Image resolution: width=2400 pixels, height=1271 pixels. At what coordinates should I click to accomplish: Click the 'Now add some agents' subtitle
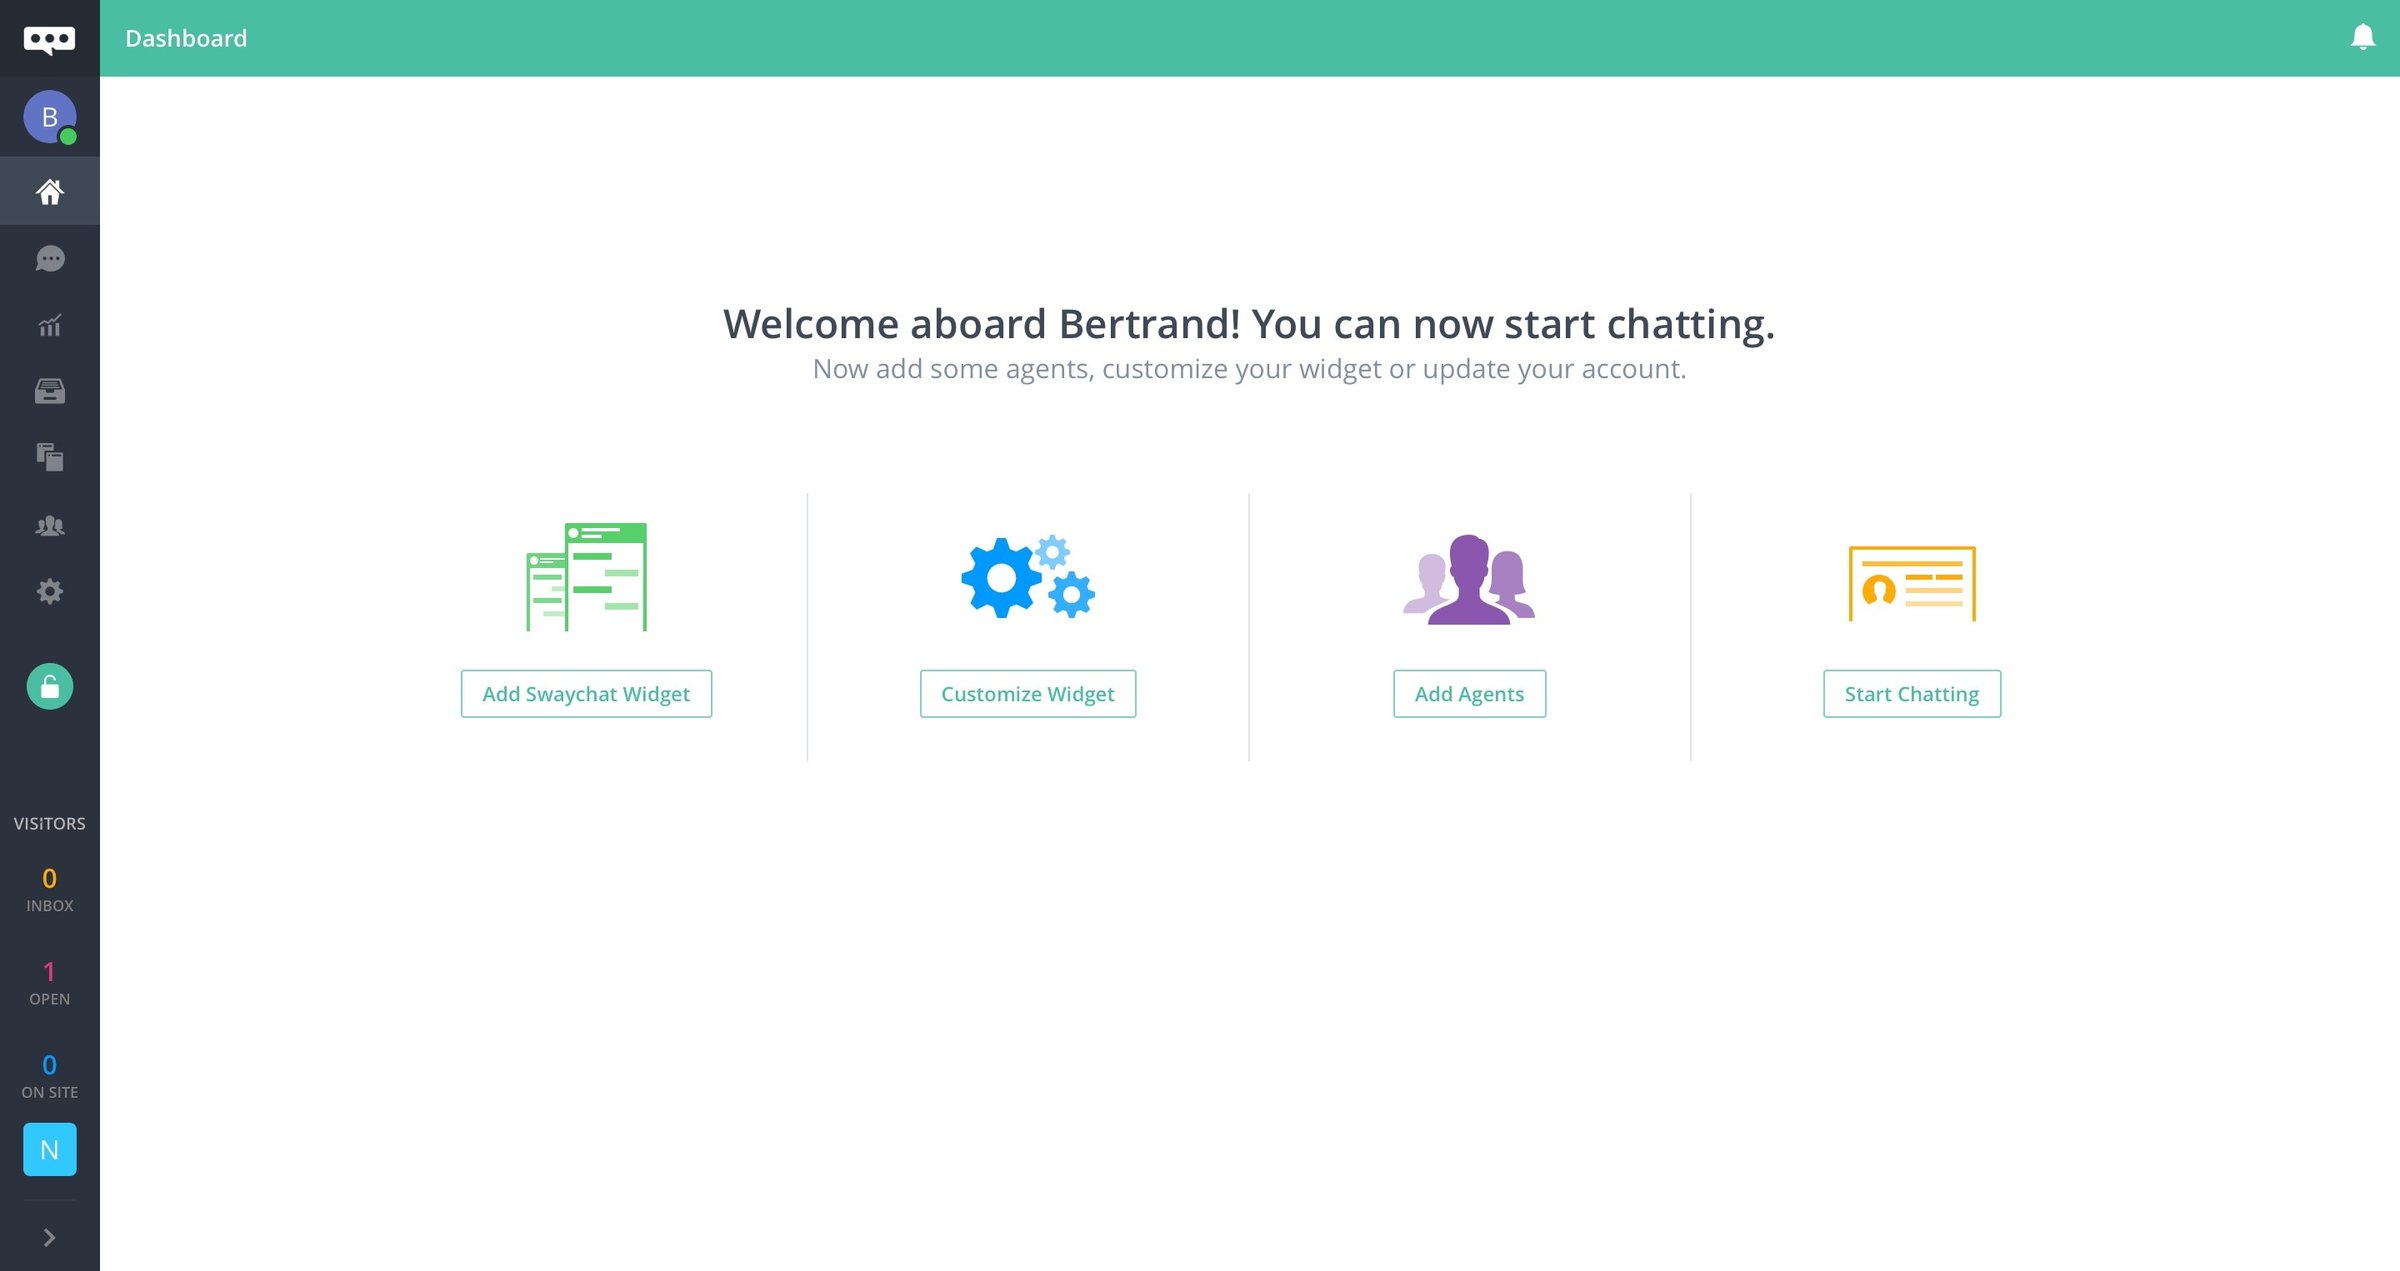coord(1249,369)
